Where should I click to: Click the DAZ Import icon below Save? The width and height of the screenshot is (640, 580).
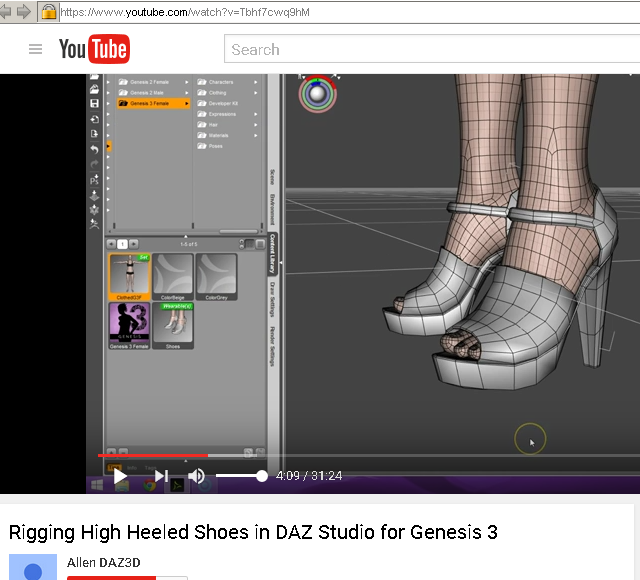point(94,119)
